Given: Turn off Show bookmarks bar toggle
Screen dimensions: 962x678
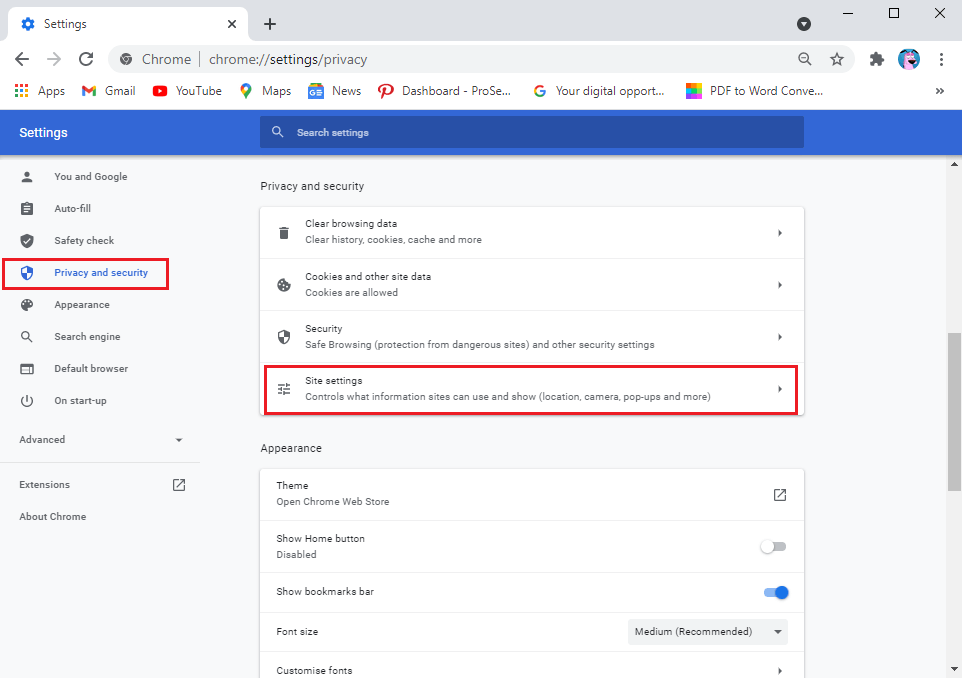Looking at the screenshot, I should [x=775, y=592].
